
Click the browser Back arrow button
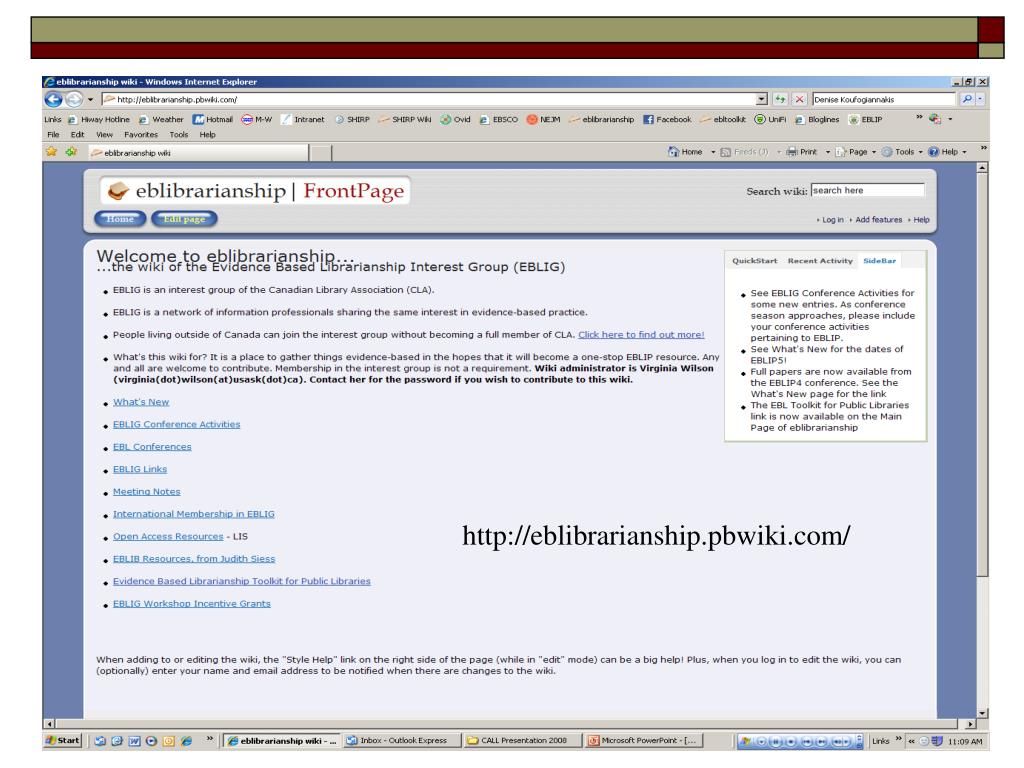[54, 99]
